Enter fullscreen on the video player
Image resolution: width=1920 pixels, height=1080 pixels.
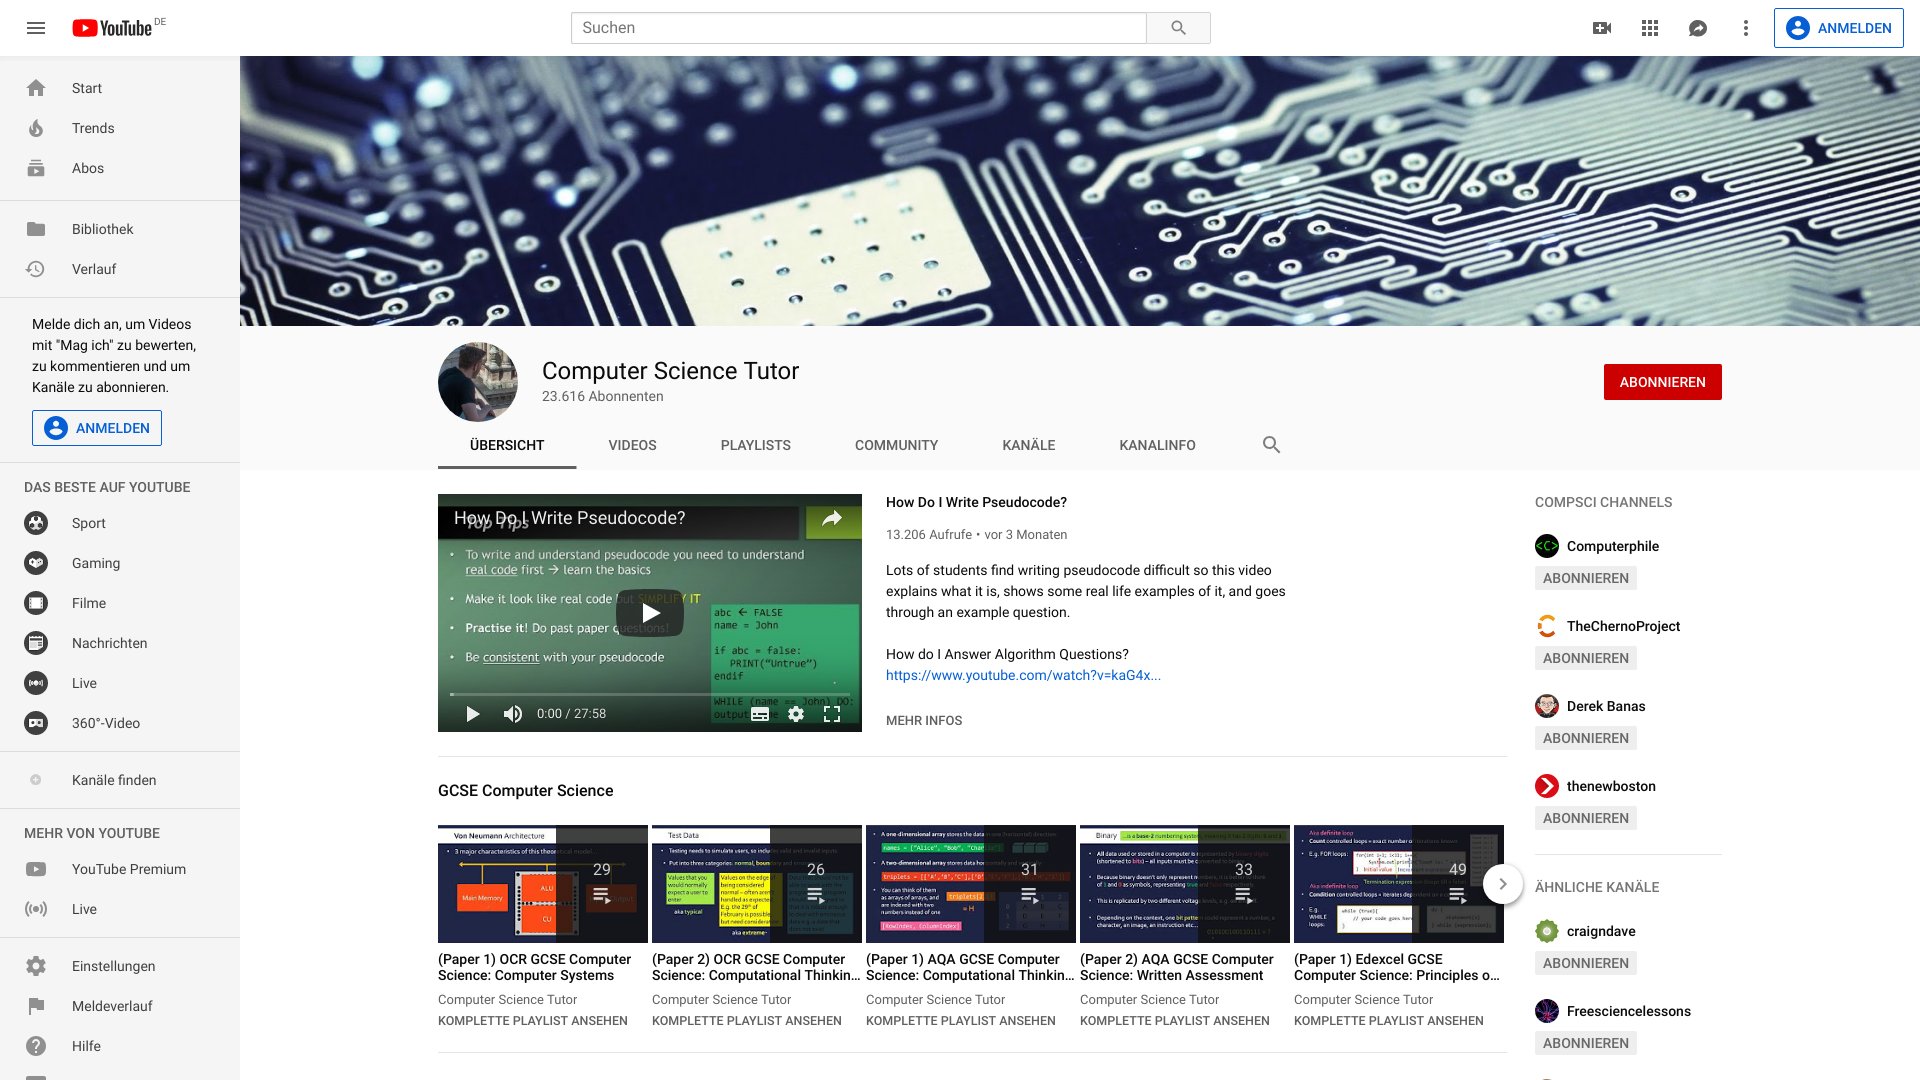pos(832,714)
